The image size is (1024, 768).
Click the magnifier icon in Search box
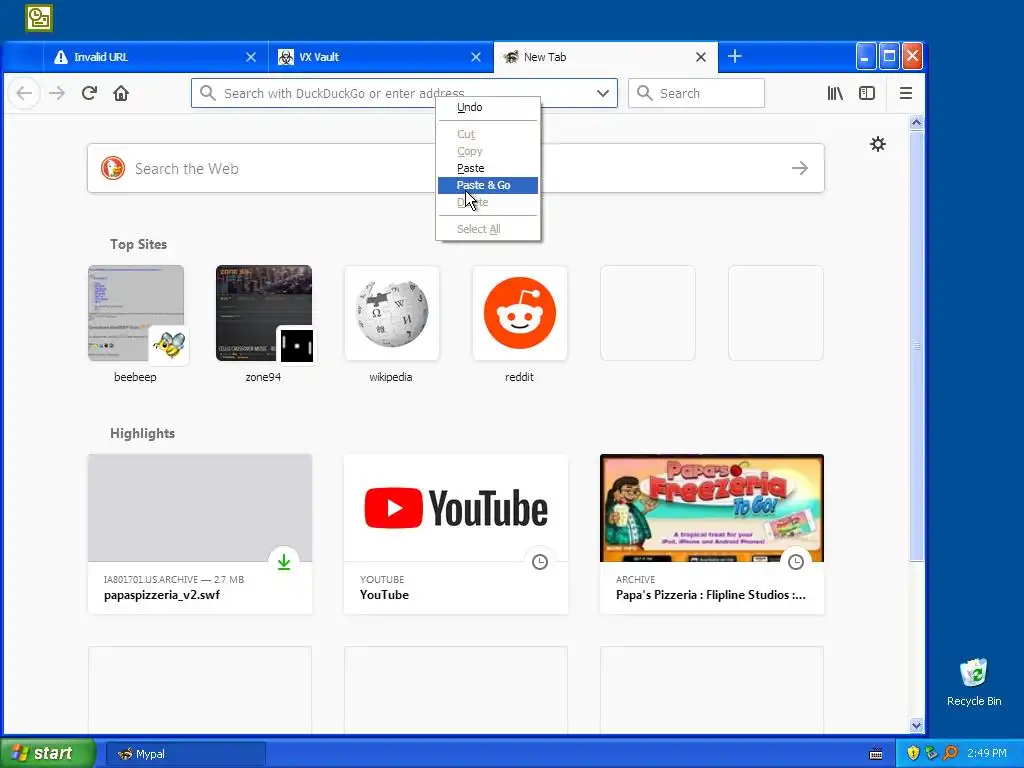click(x=645, y=93)
